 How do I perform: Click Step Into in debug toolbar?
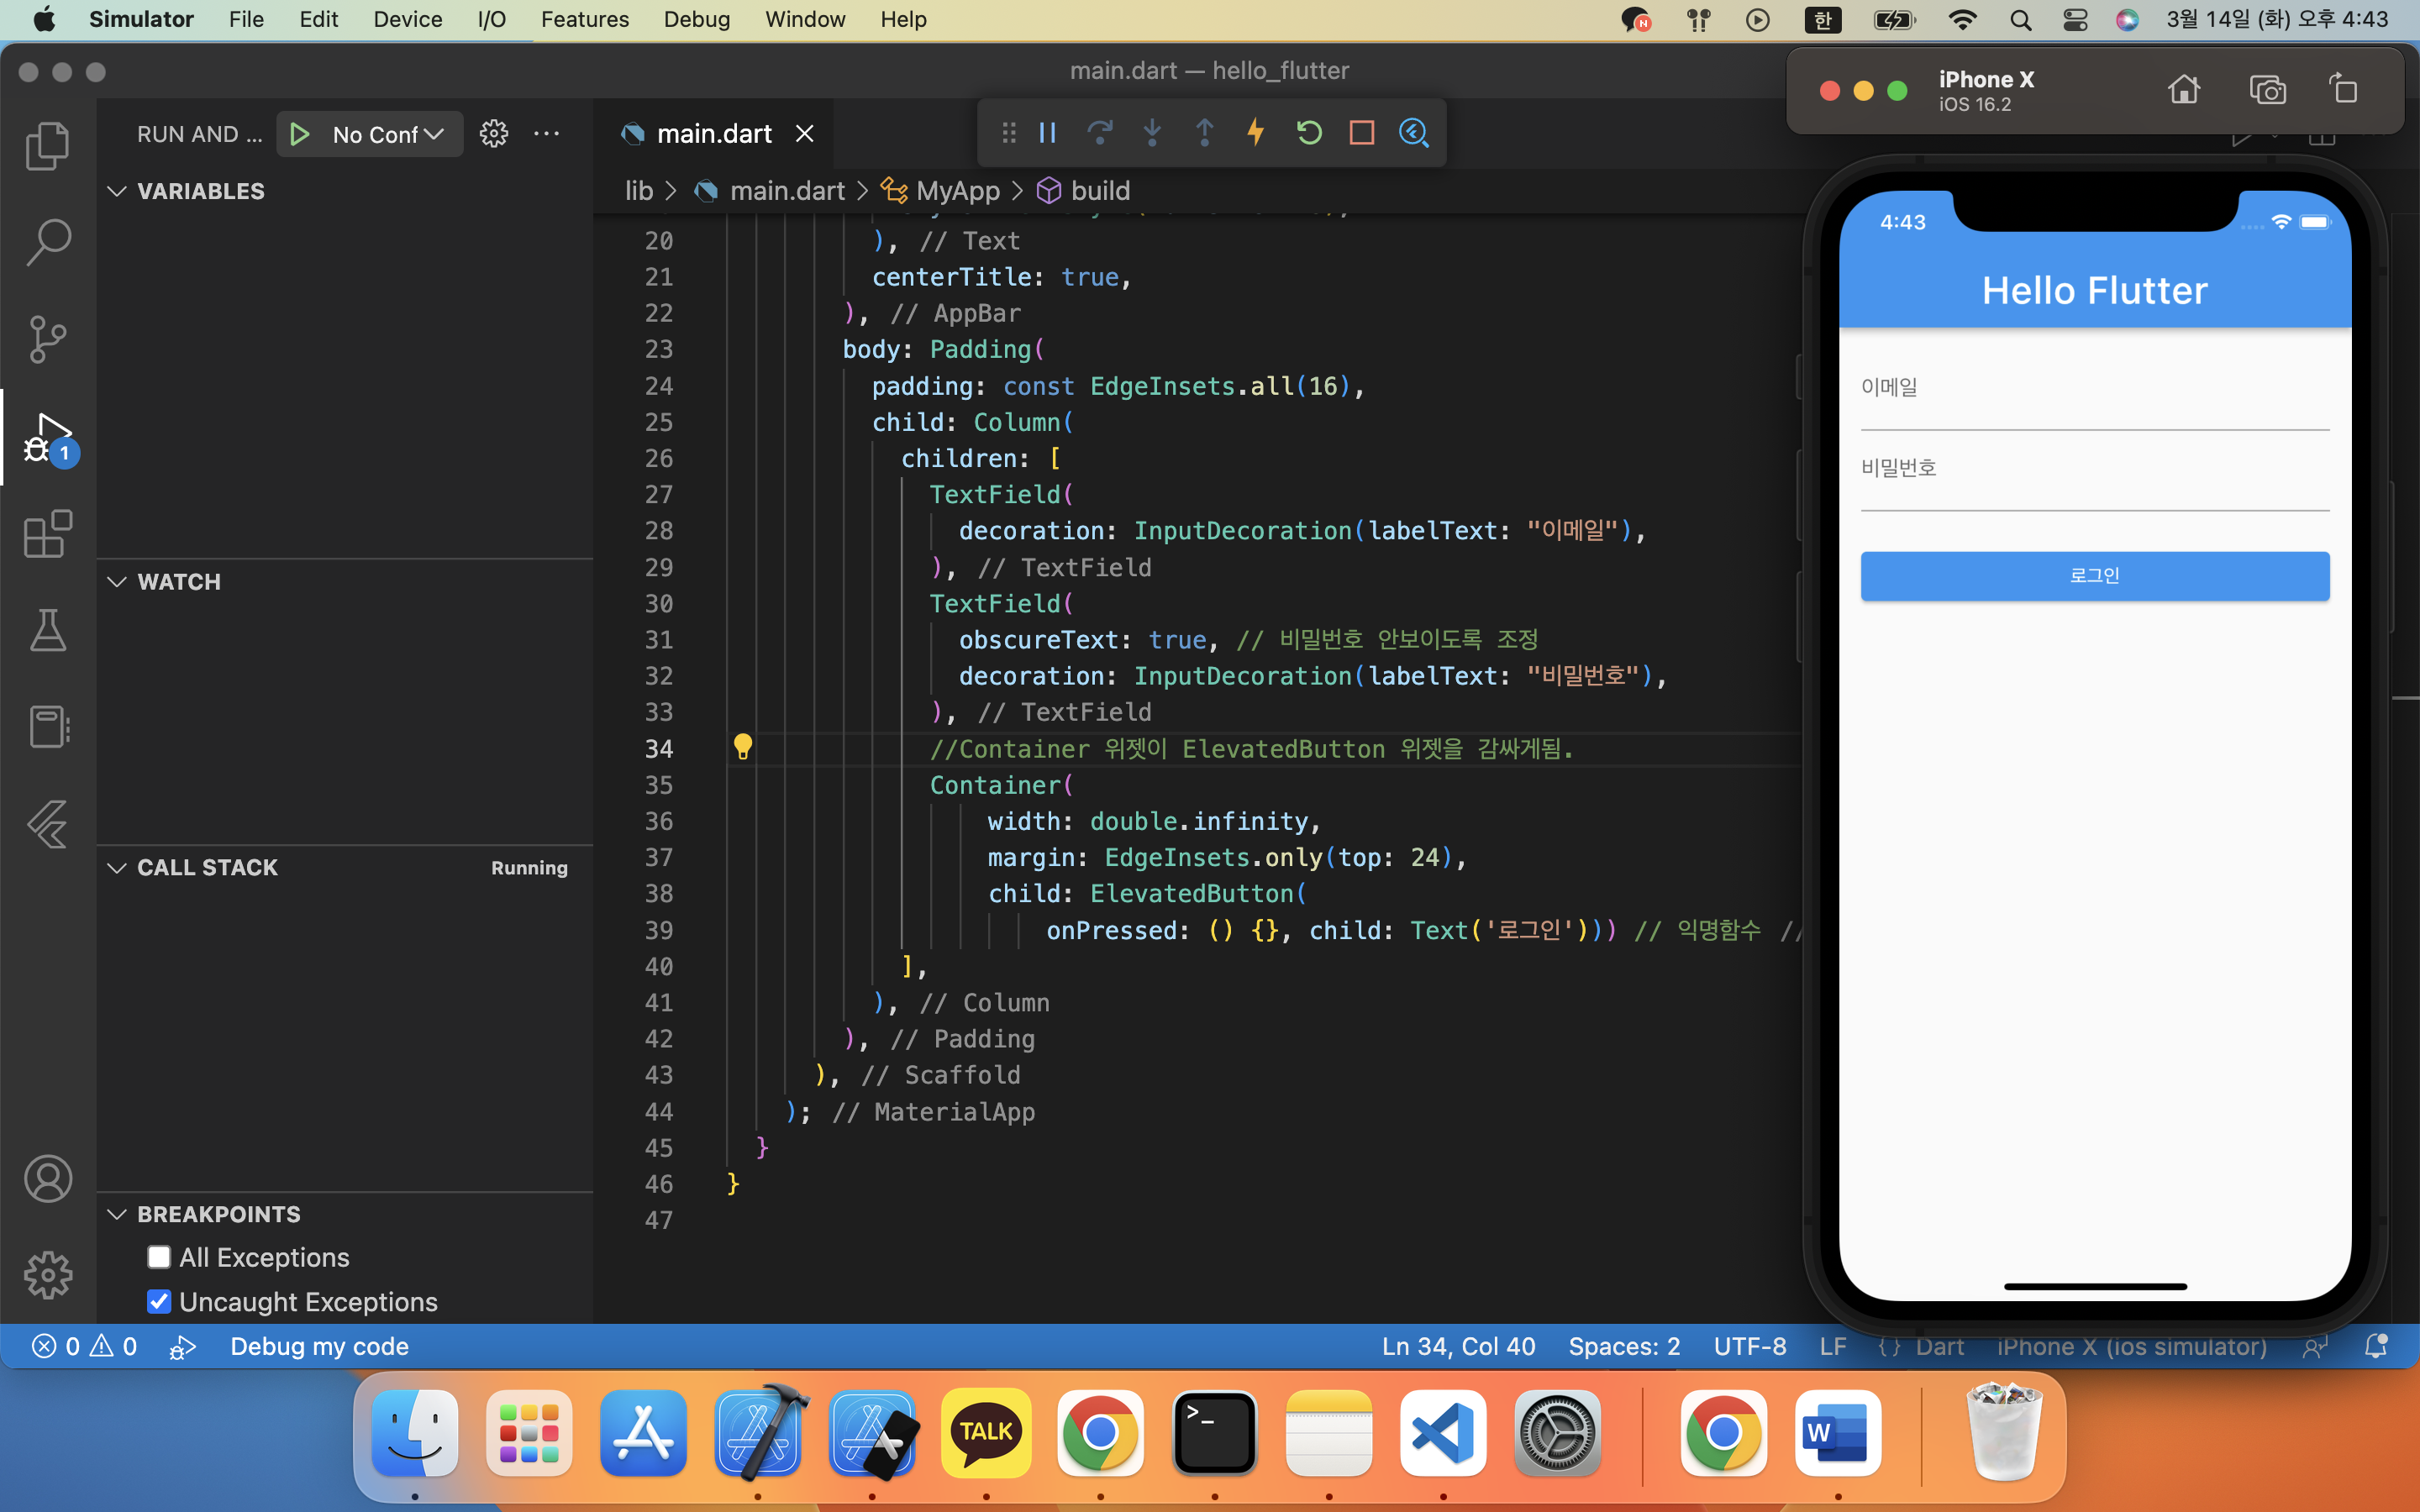point(1152,132)
